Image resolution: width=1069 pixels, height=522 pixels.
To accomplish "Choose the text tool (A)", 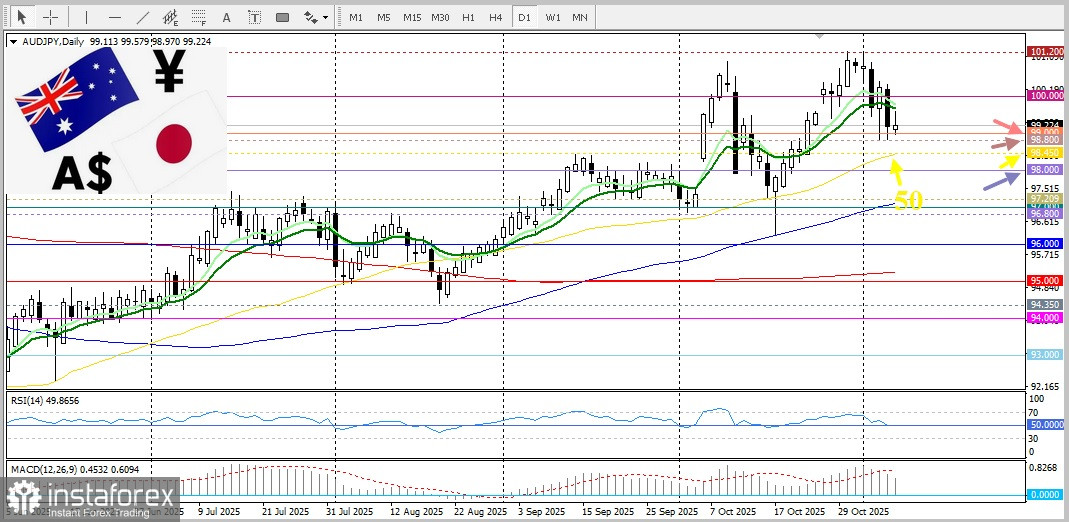I will 227,17.
